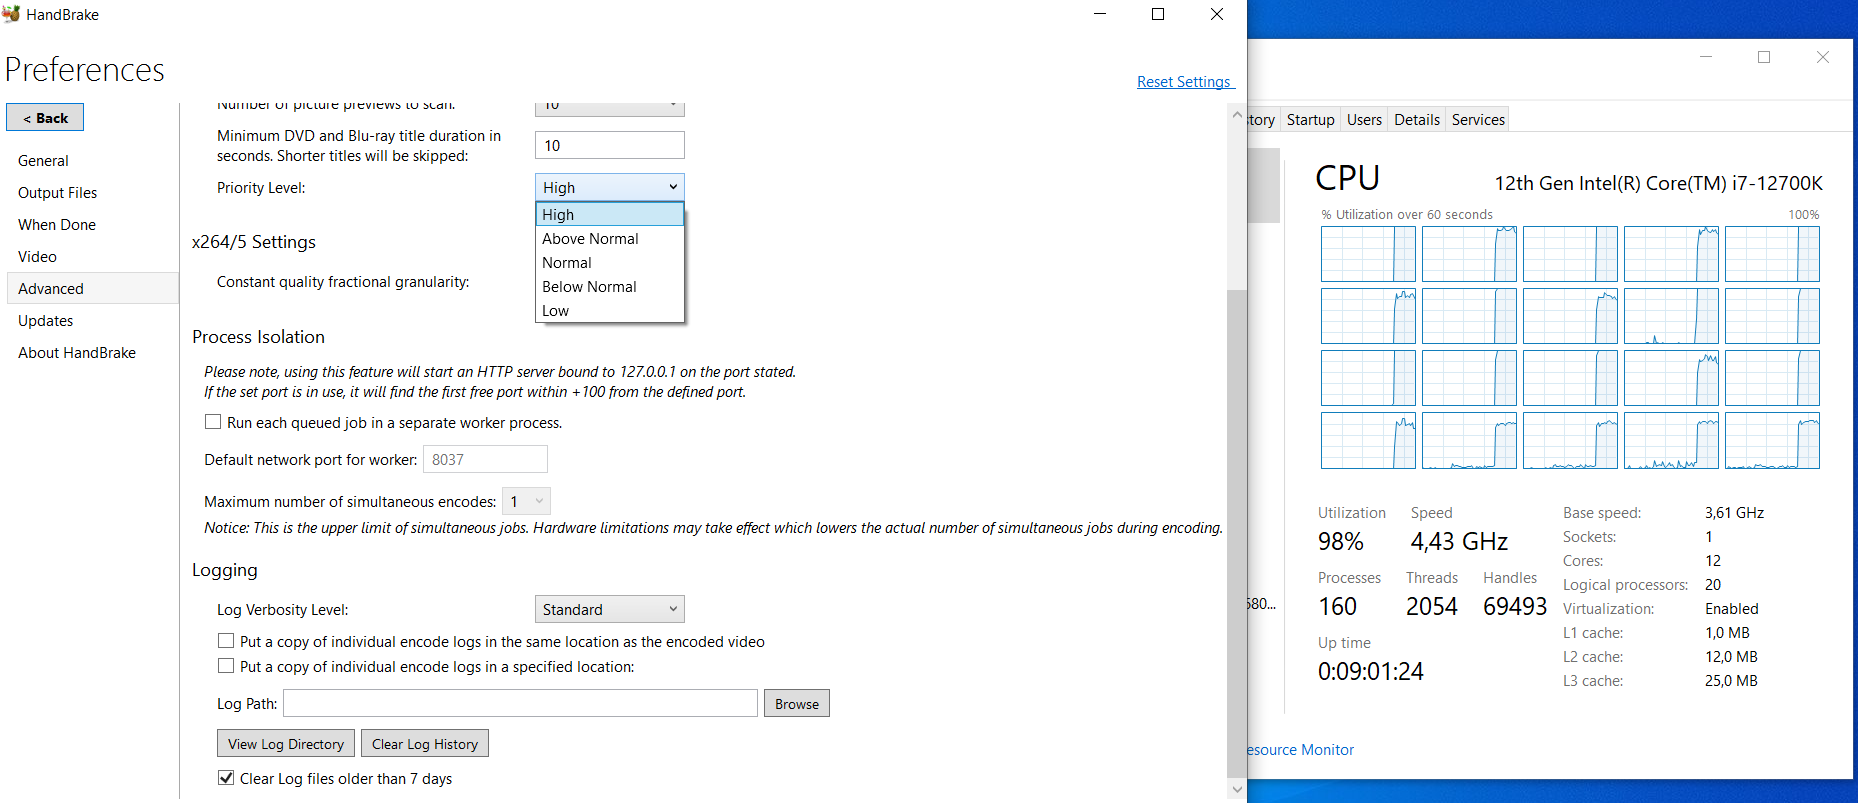This screenshot has height=803, width=1858.
Task: Click the up time value 0:09:01:24
Action: click(x=1371, y=671)
